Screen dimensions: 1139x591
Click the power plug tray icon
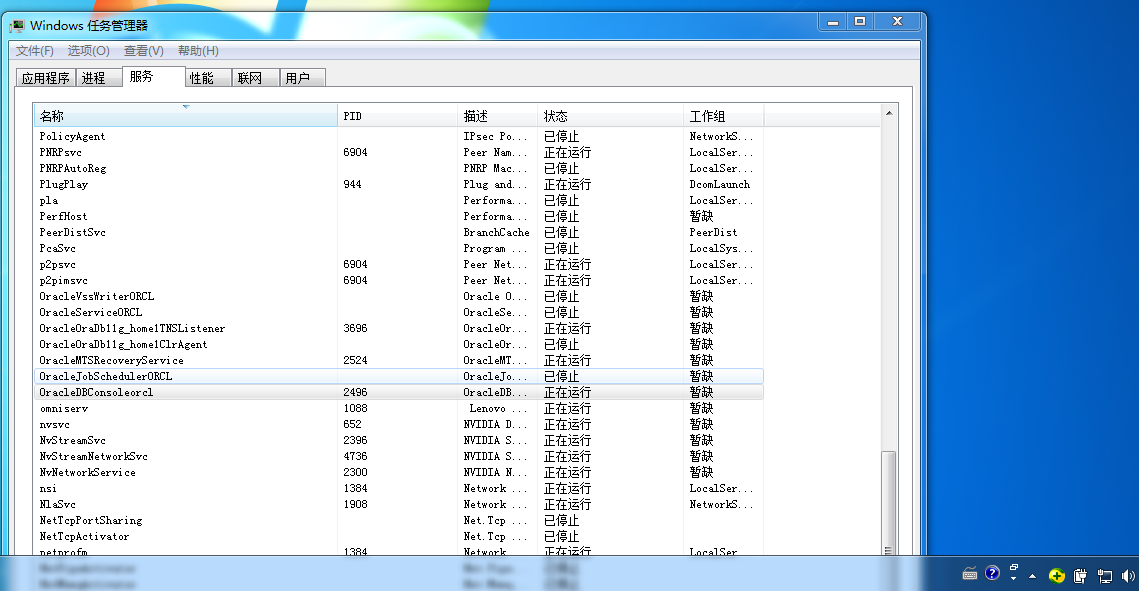tap(1080, 576)
